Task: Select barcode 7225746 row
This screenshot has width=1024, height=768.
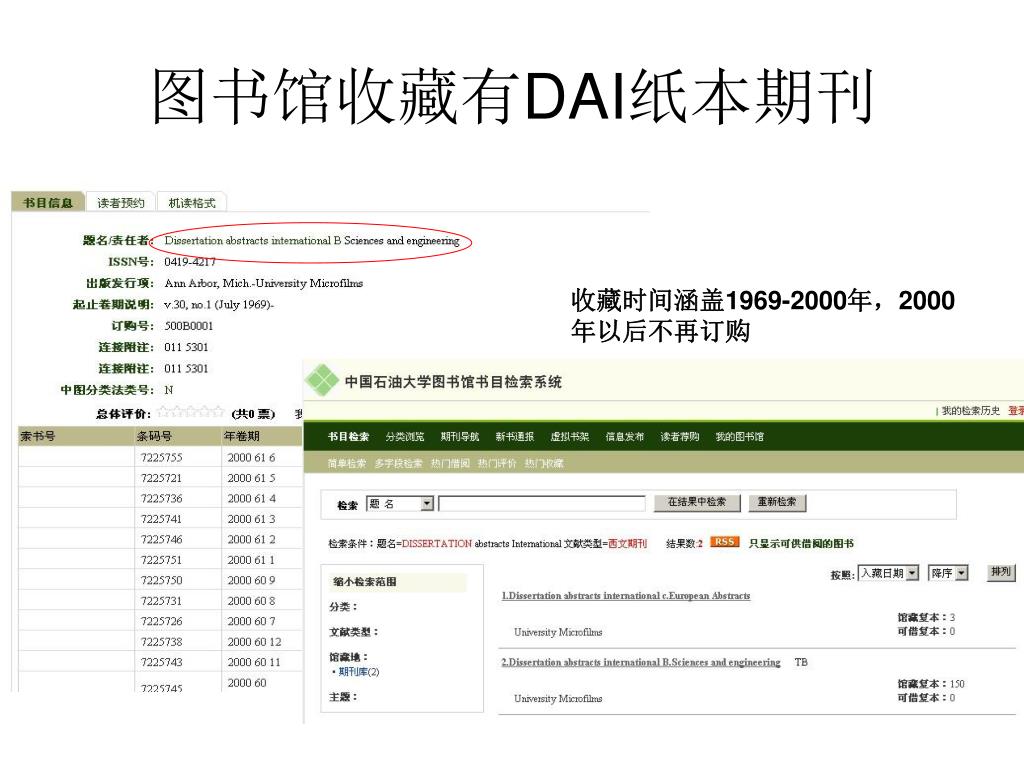Action: click(161, 539)
